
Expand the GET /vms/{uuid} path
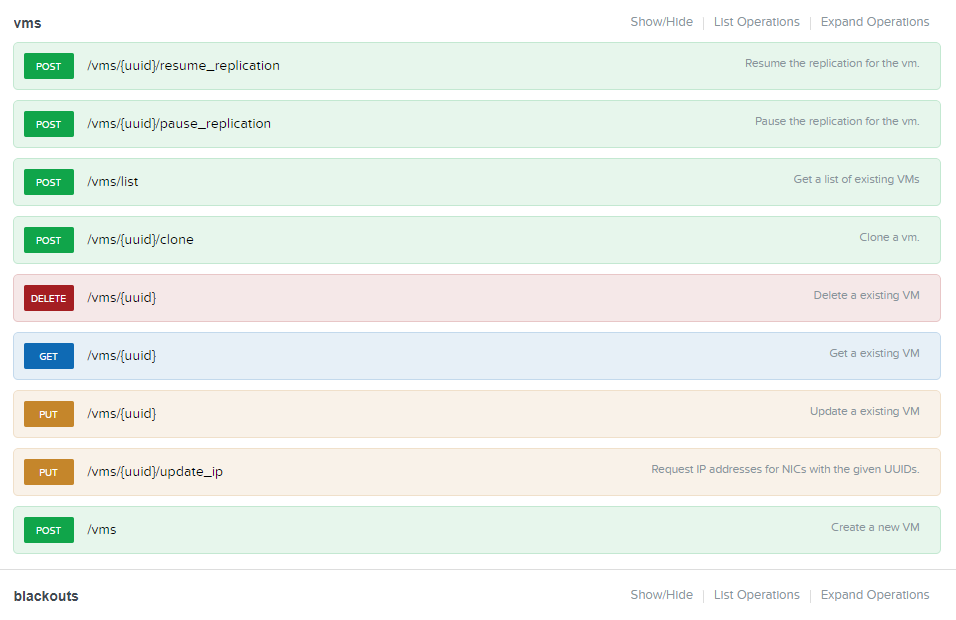coord(121,355)
